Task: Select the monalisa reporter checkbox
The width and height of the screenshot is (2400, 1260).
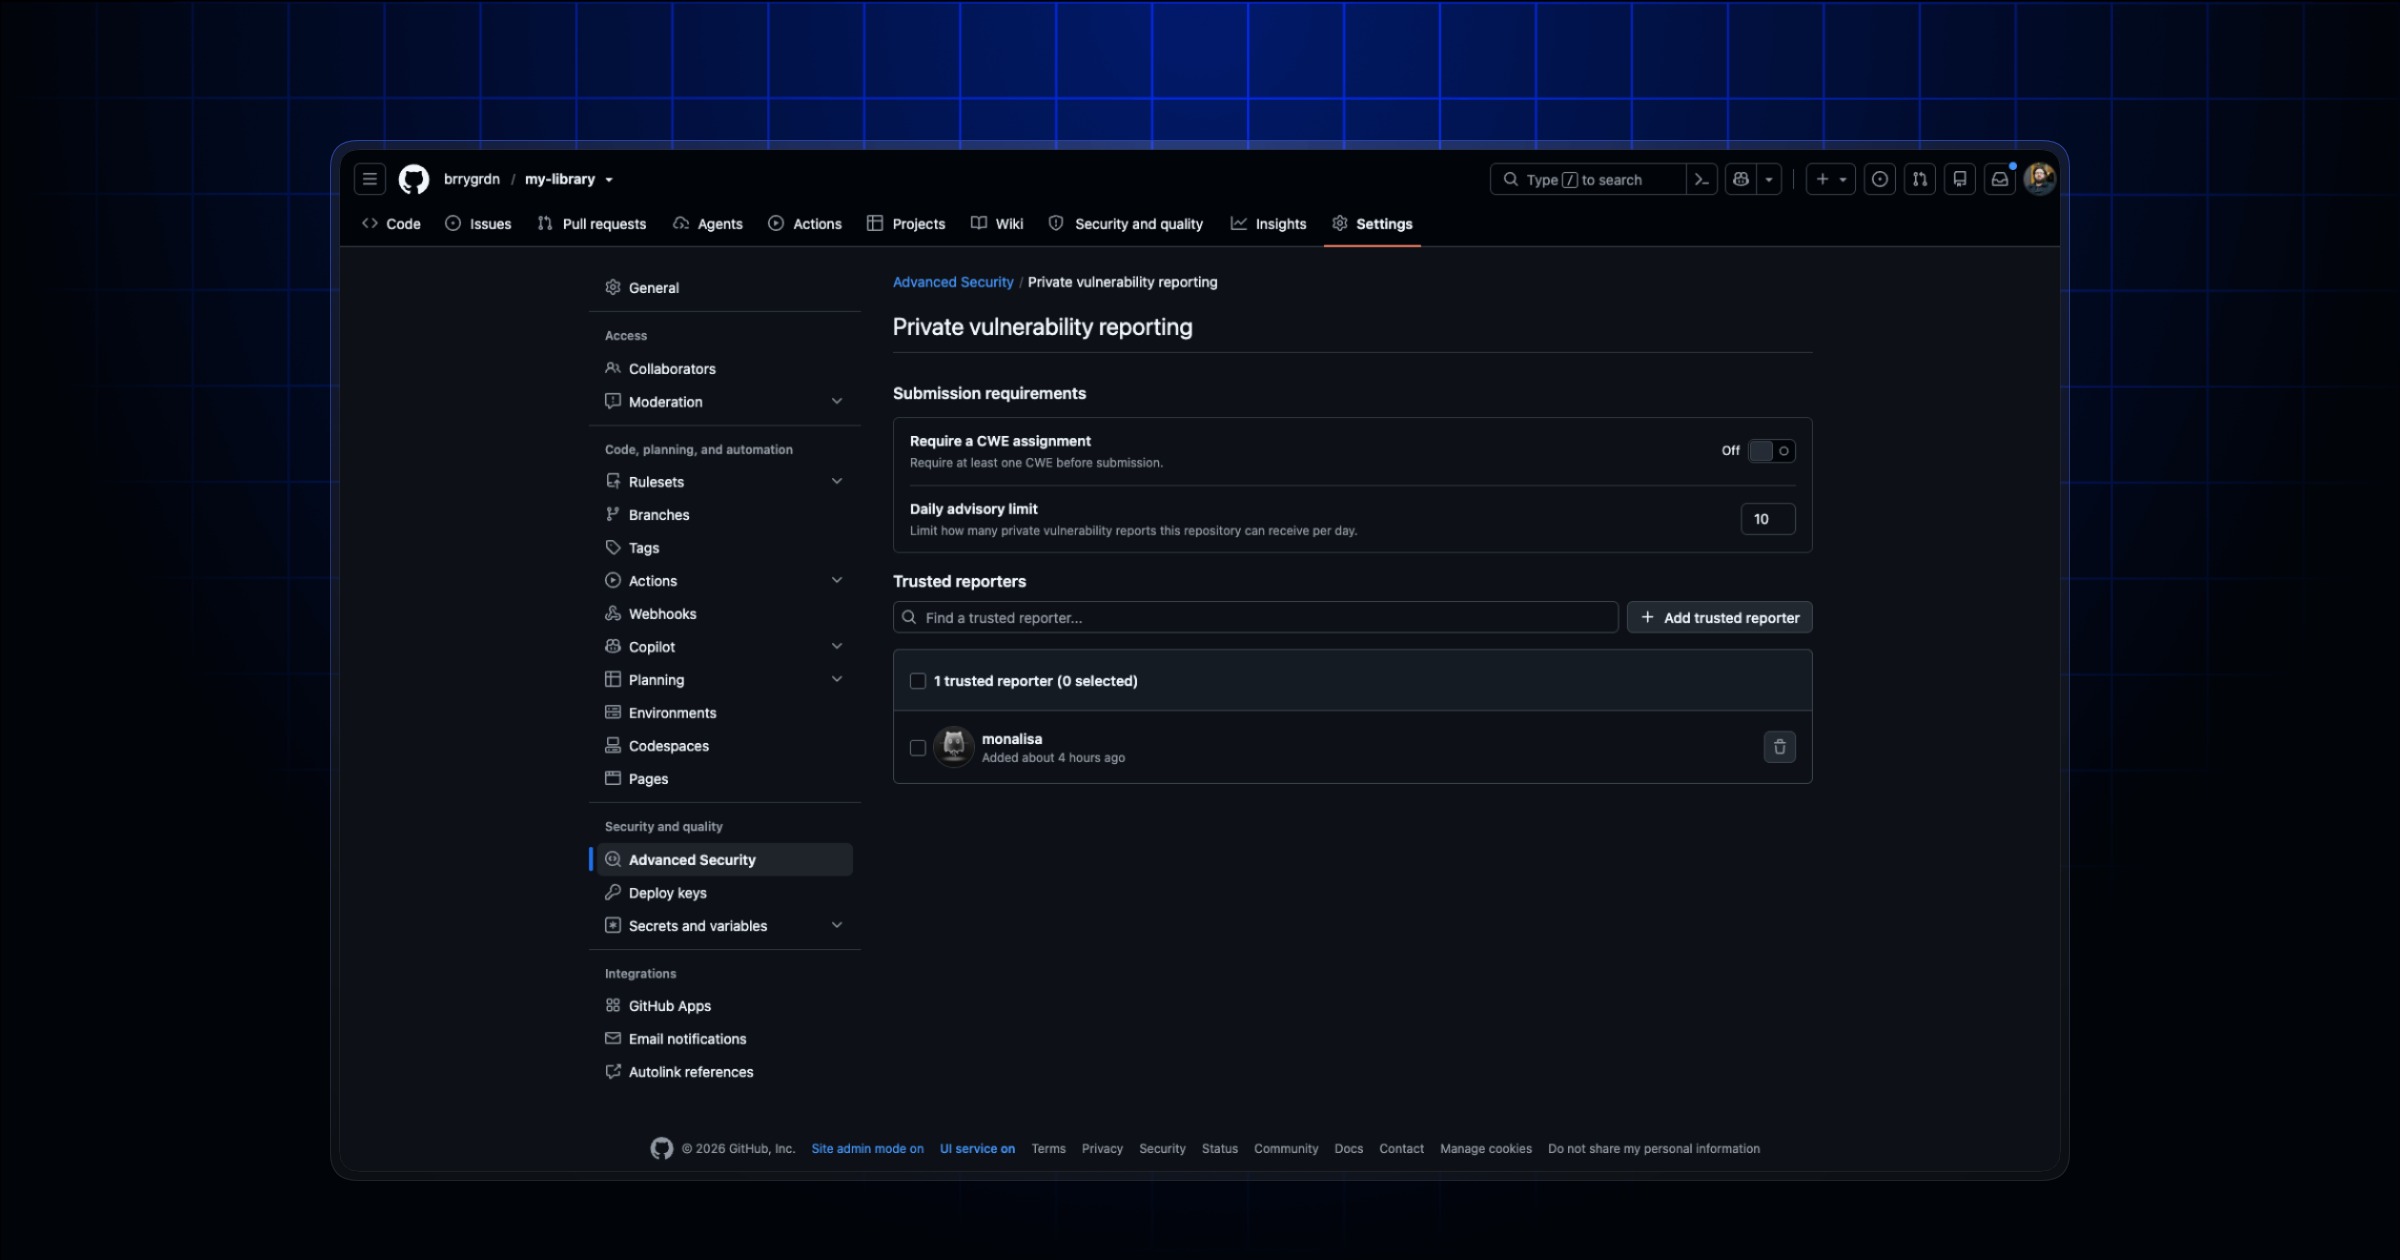Action: [x=917, y=748]
